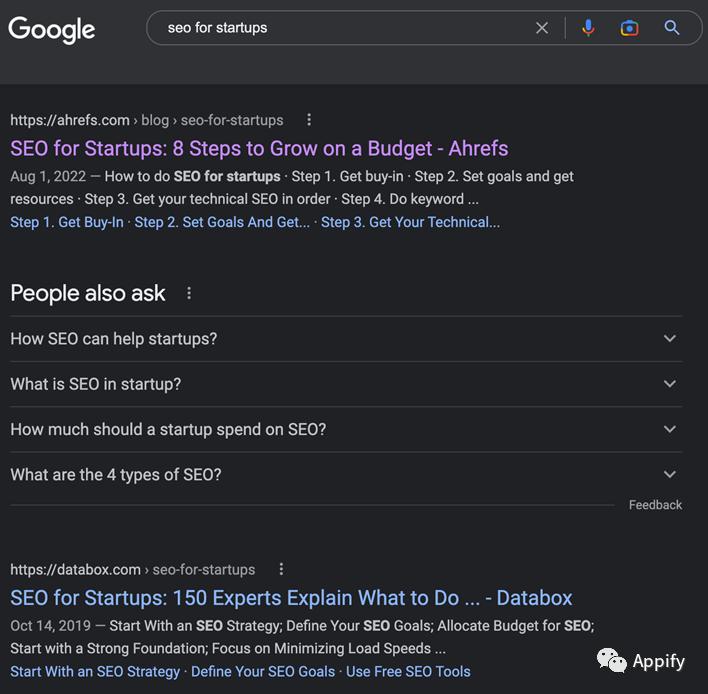Click the Google logo
Screen dimensions: 708x694
click(x=52, y=29)
